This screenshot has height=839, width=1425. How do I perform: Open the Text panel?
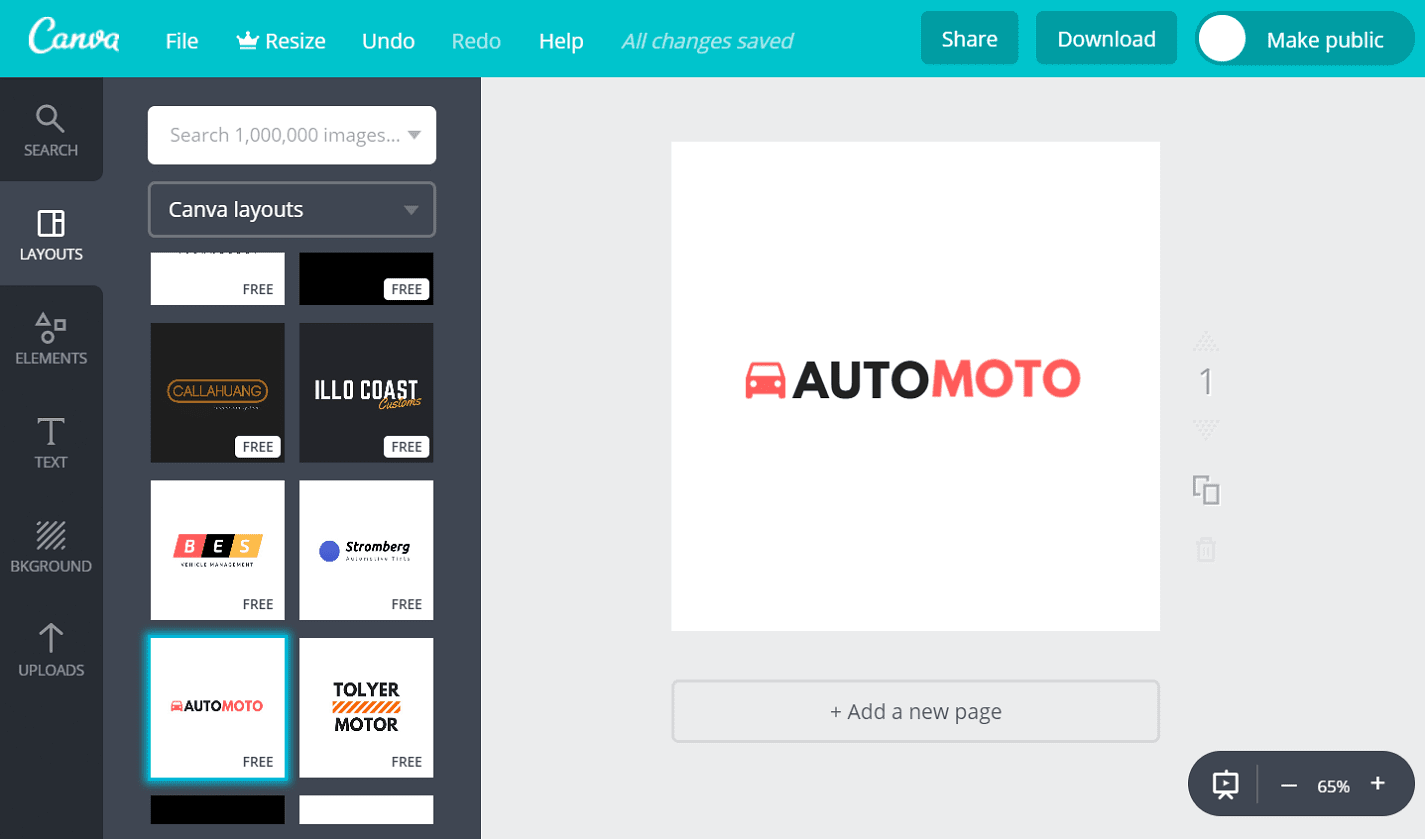tap(51, 443)
